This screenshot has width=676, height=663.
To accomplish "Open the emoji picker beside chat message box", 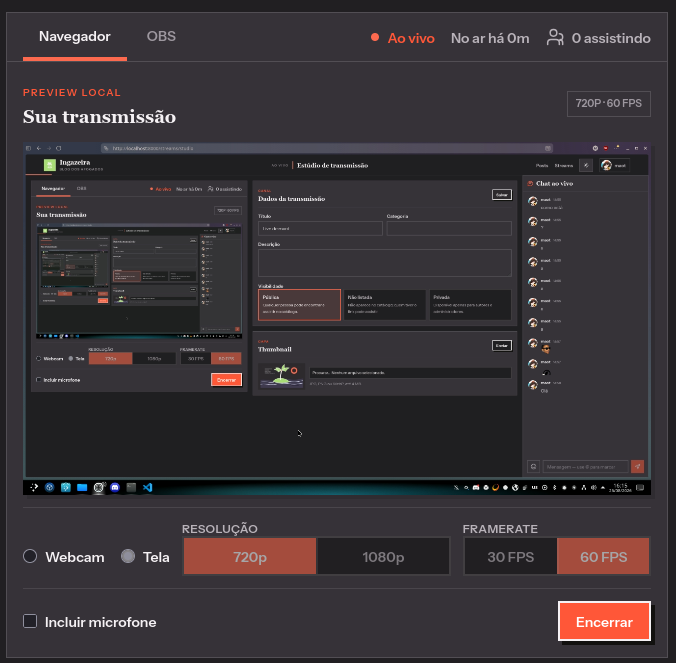I will click(533, 466).
